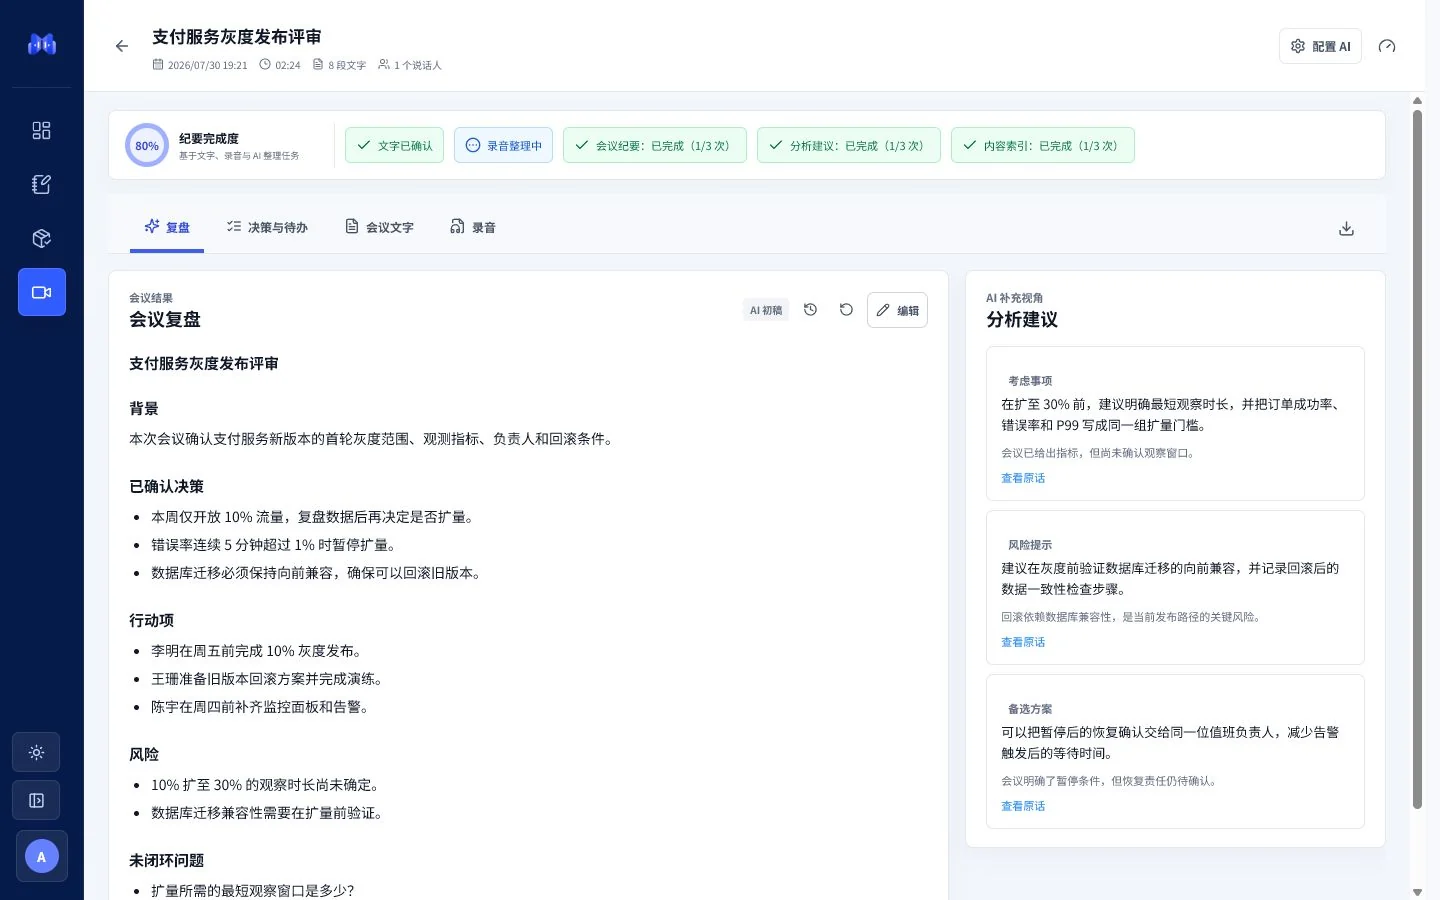Go back with the arrow icon
Viewport: 1440px width, 900px height.
coord(122,46)
